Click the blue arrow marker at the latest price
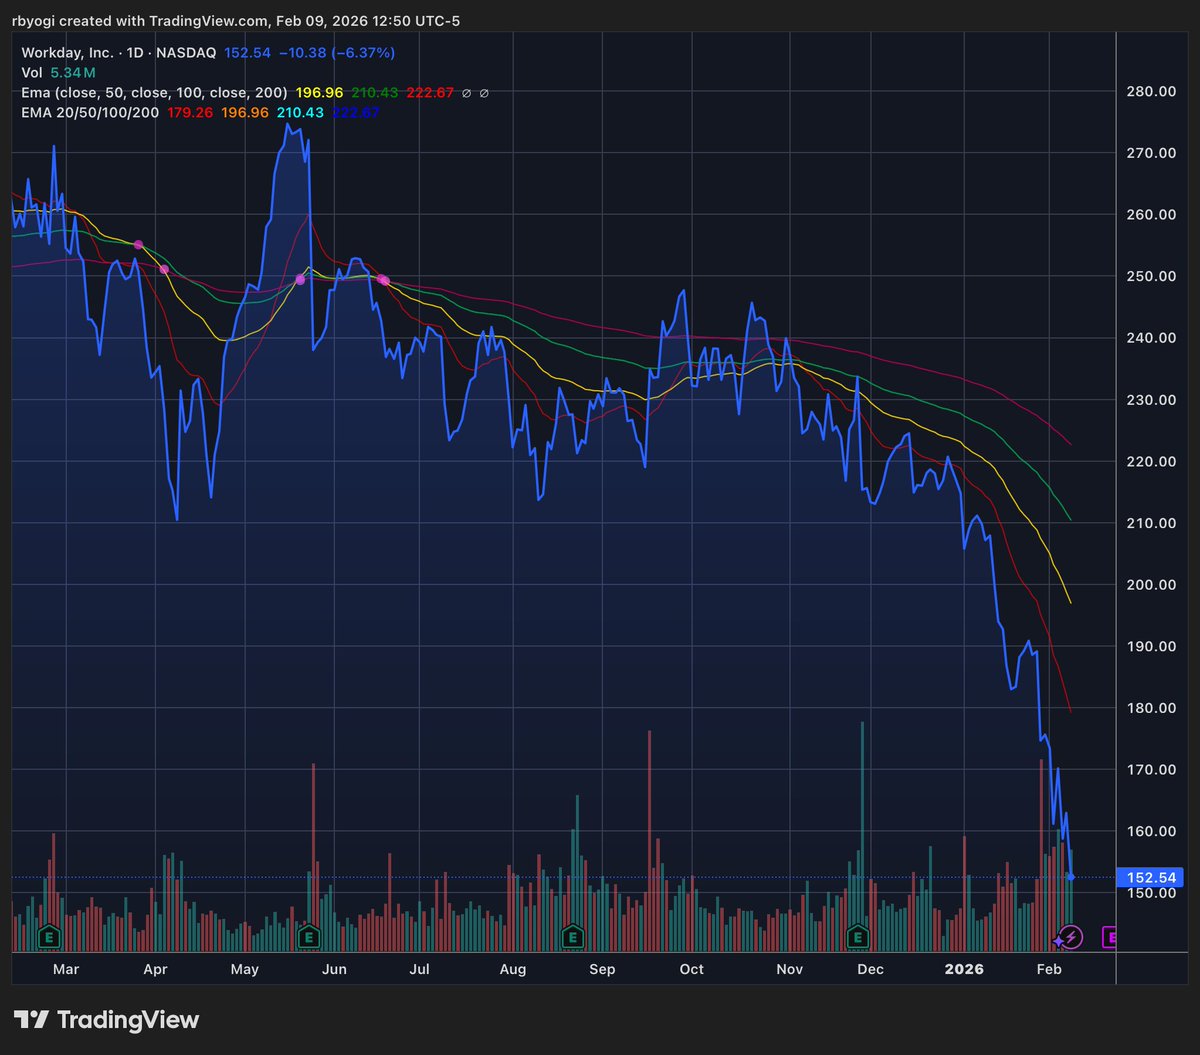1200x1055 pixels. [1072, 878]
